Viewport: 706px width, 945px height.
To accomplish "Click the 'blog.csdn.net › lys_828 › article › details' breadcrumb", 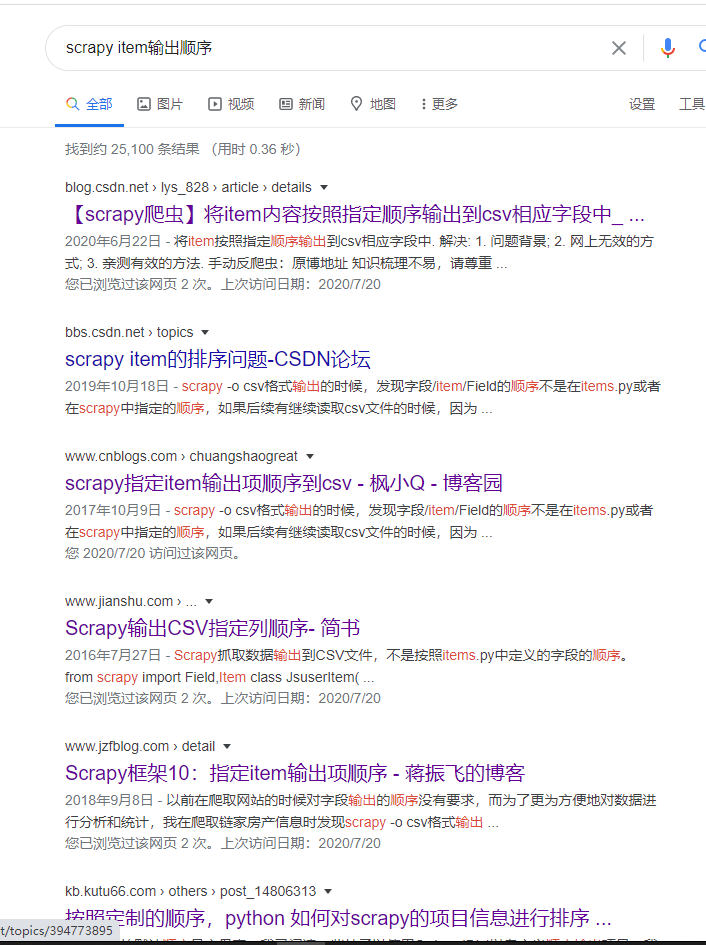I will (188, 187).
